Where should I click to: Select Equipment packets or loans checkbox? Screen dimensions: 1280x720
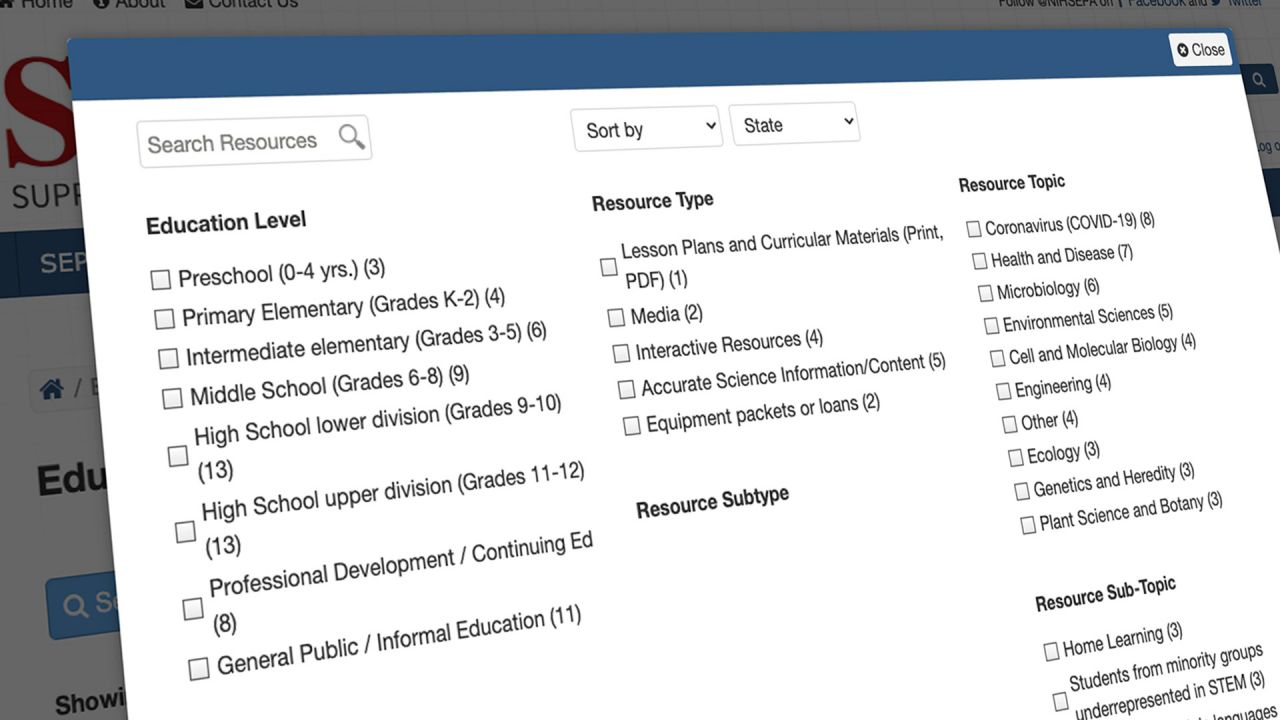click(631, 426)
